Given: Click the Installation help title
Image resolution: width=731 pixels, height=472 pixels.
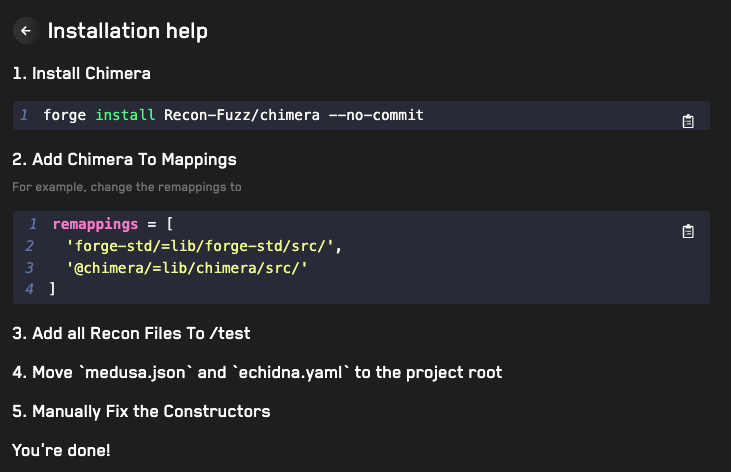Looking at the screenshot, I should 128,31.
